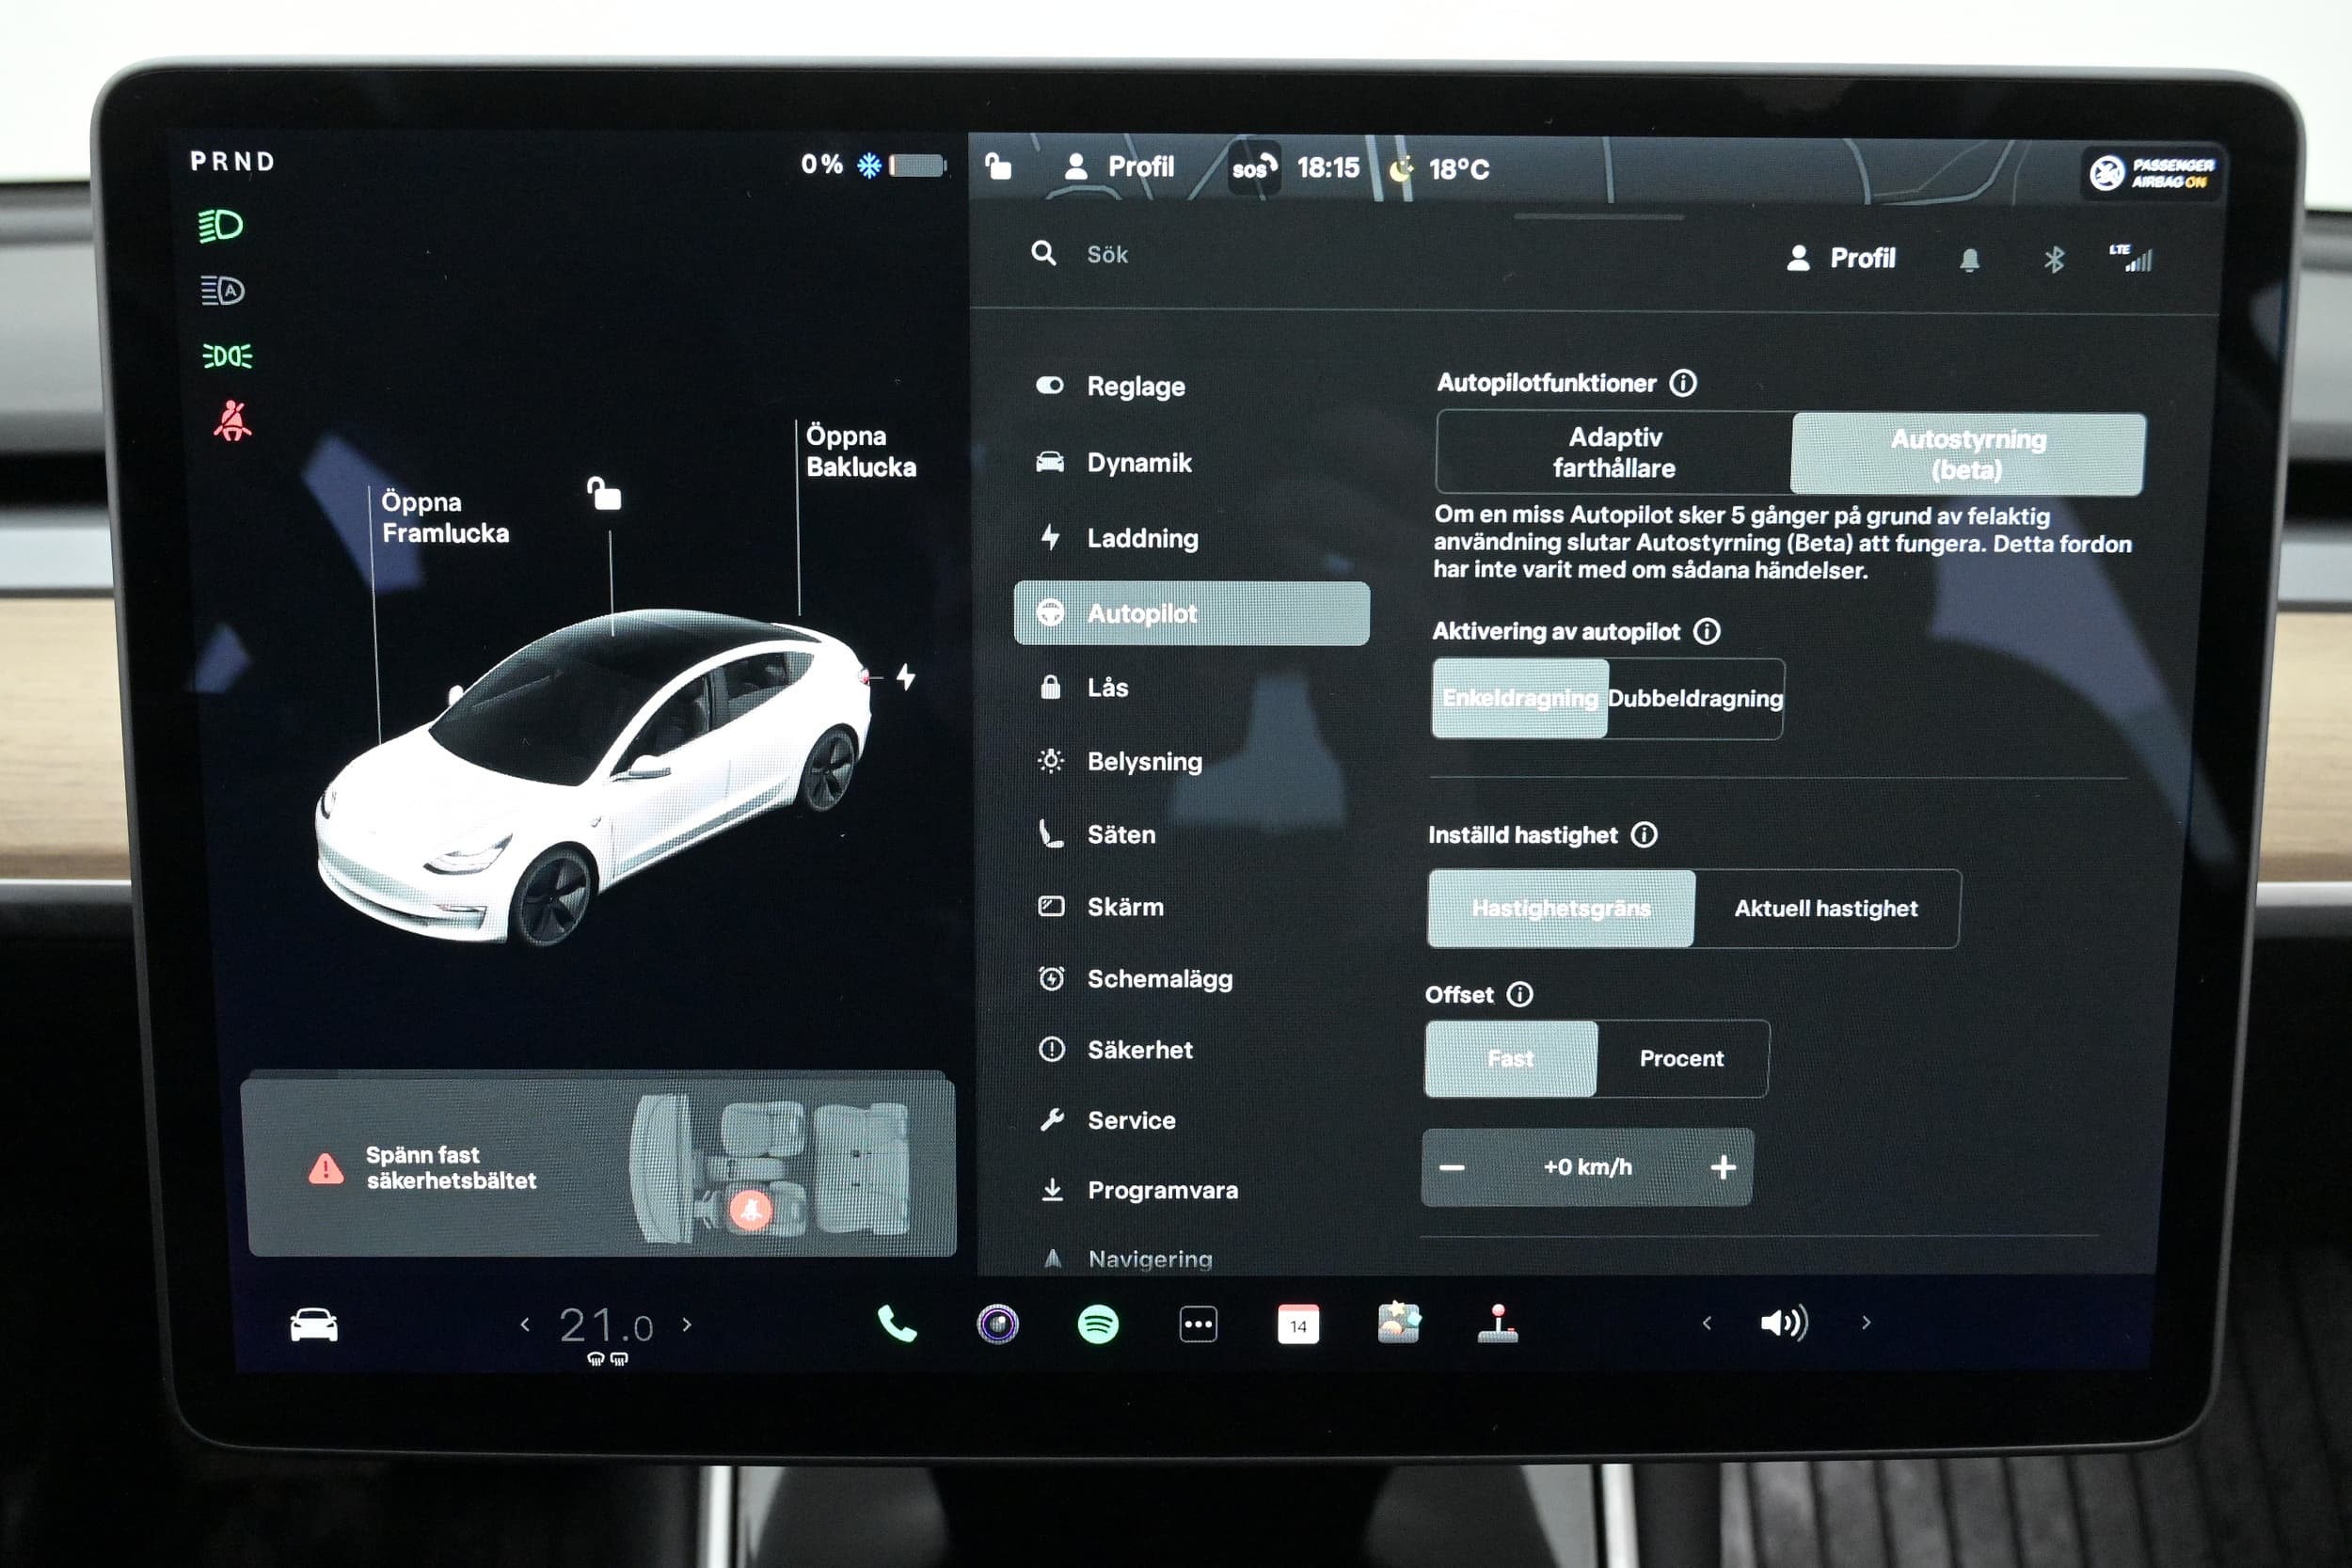Tap the volume speaker icon
This screenshot has width=2352, height=1568.
[x=1784, y=1323]
